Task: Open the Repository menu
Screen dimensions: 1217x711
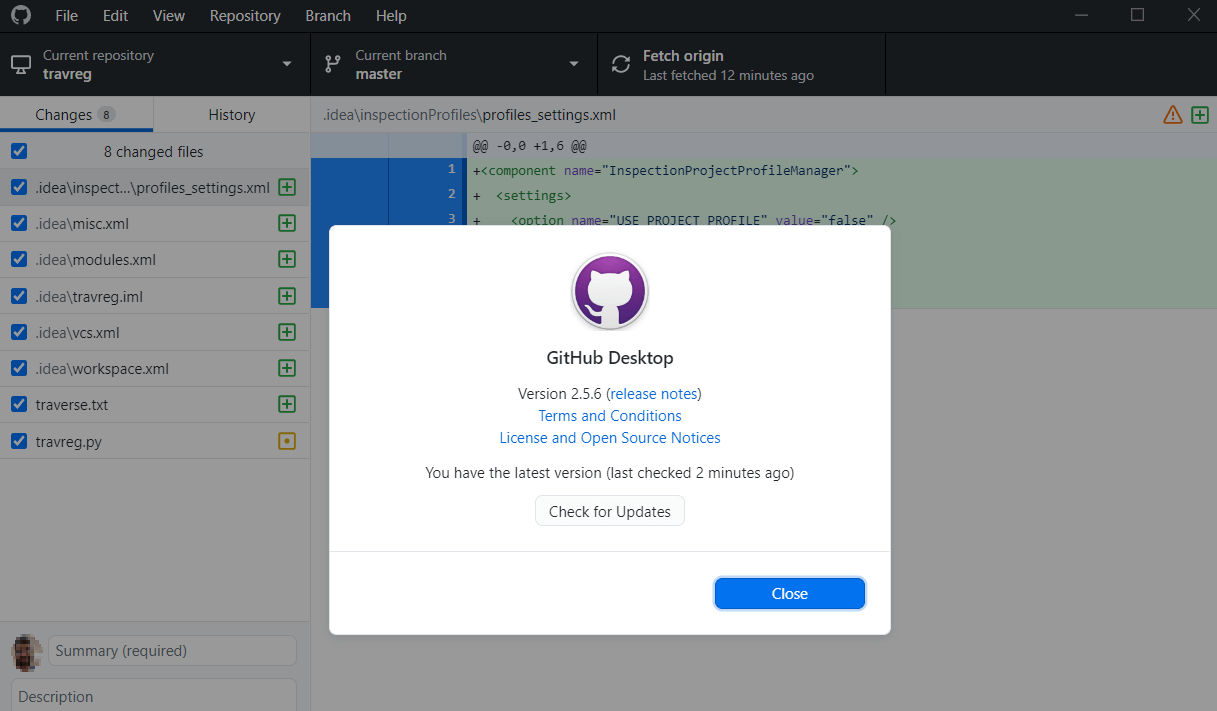Action: pyautogui.click(x=245, y=16)
